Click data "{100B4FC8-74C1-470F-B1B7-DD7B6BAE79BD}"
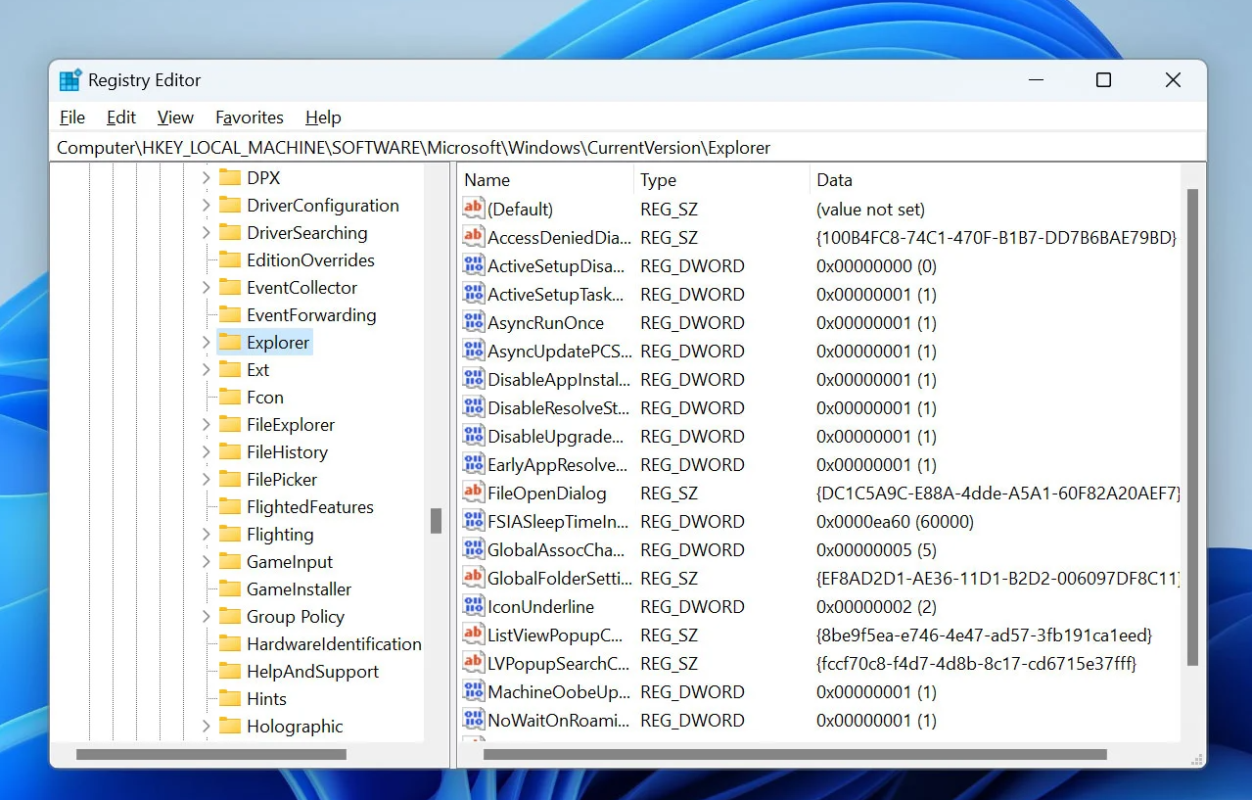 997,237
